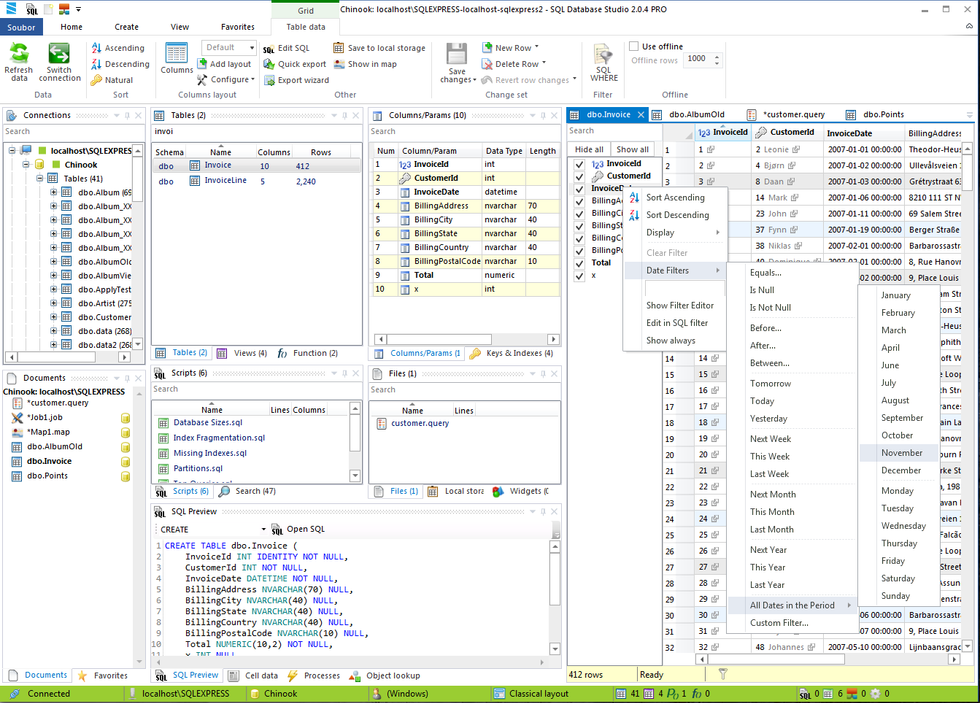The image size is (980, 703).
Task: Click the Tables search input field
Action: 255,131
